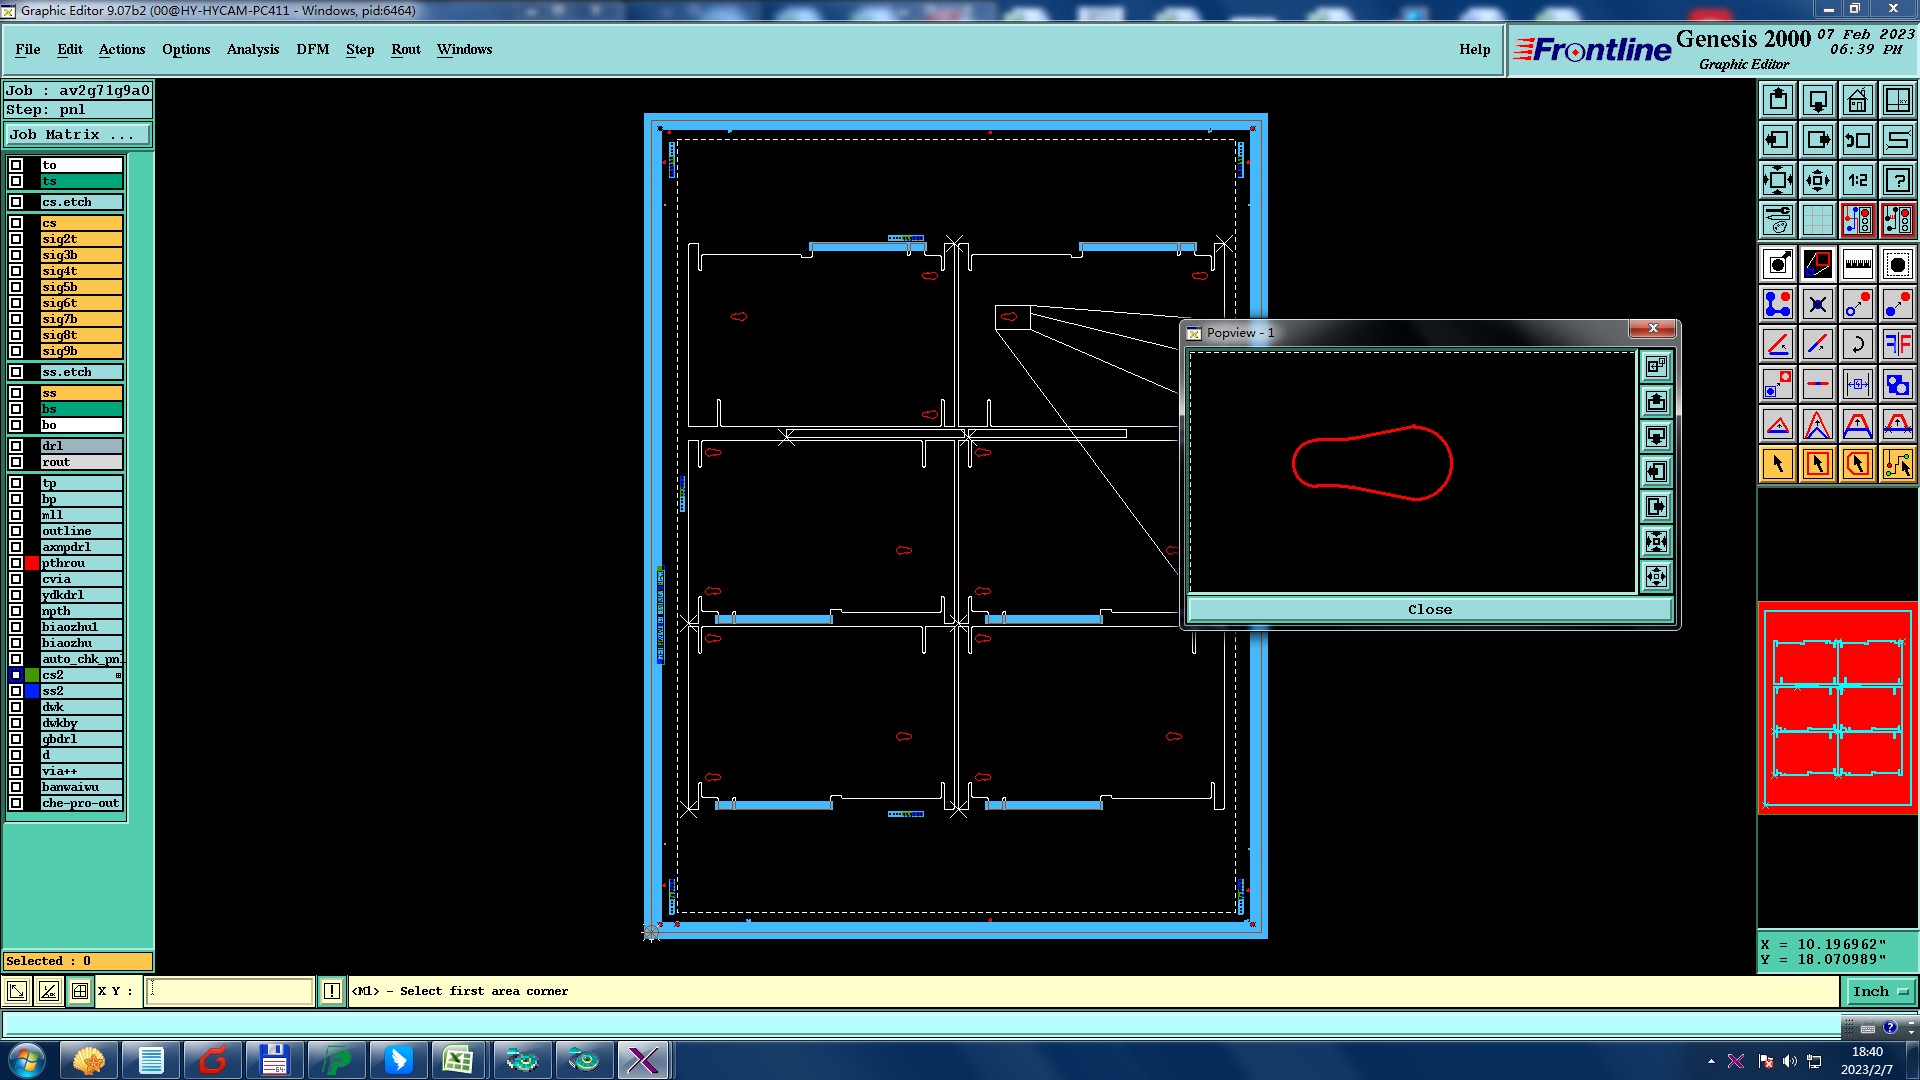This screenshot has height=1080, width=1920.
Task: Select the rectangle area selection arrow tool
Action: (x=1817, y=464)
